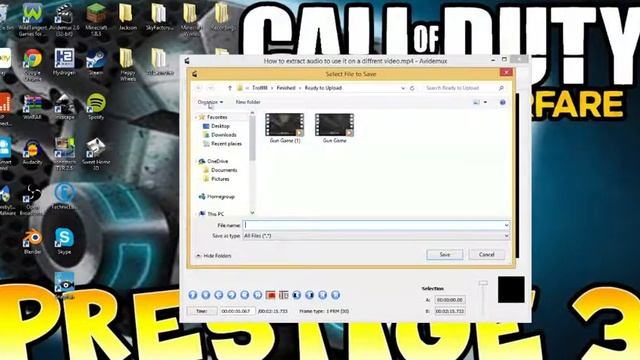
Task: Go to next frame in Avidemux
Action: pos(231,295)
